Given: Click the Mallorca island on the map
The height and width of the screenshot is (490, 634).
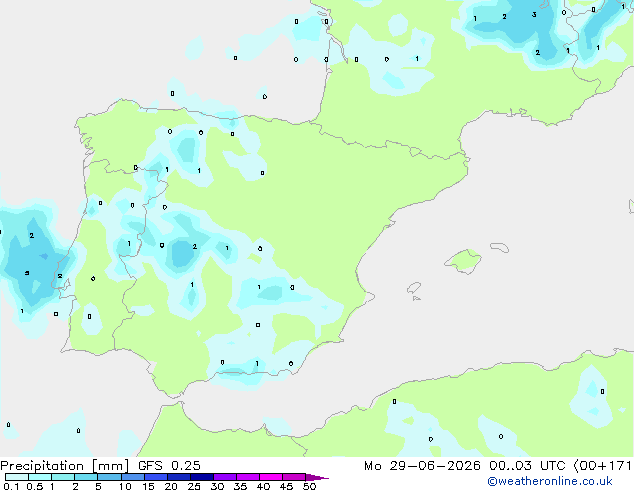Looking at the screenshot, I should pos(463,261).
